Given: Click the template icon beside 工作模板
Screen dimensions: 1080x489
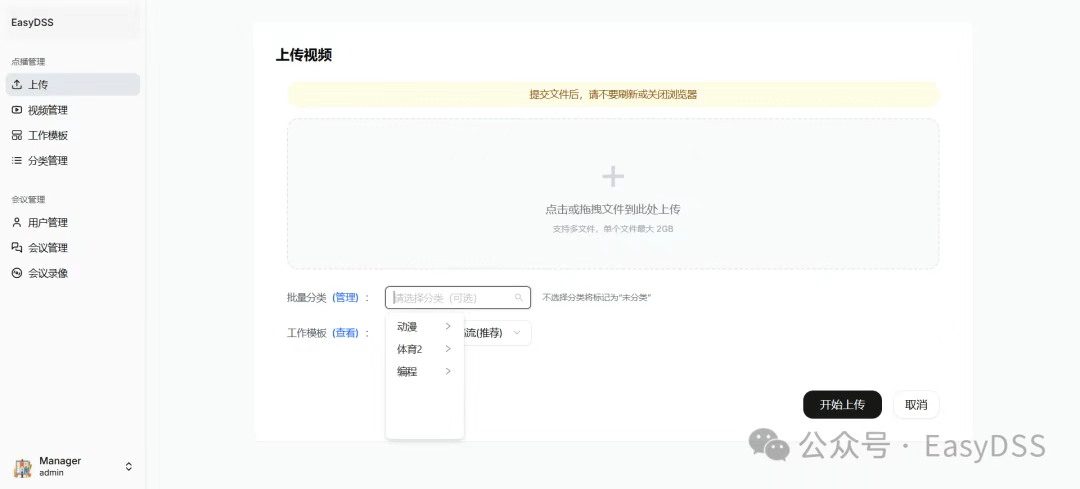Looking at the screenshot, I should 17,136.
